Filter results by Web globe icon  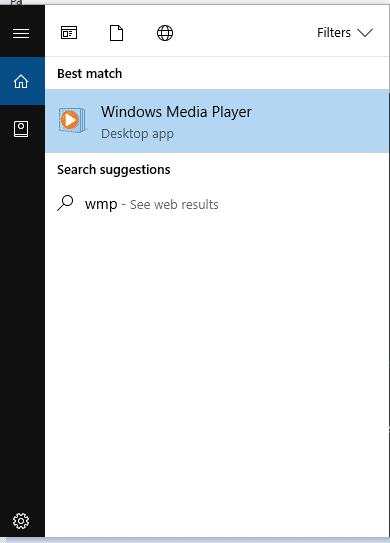point(165,33)
